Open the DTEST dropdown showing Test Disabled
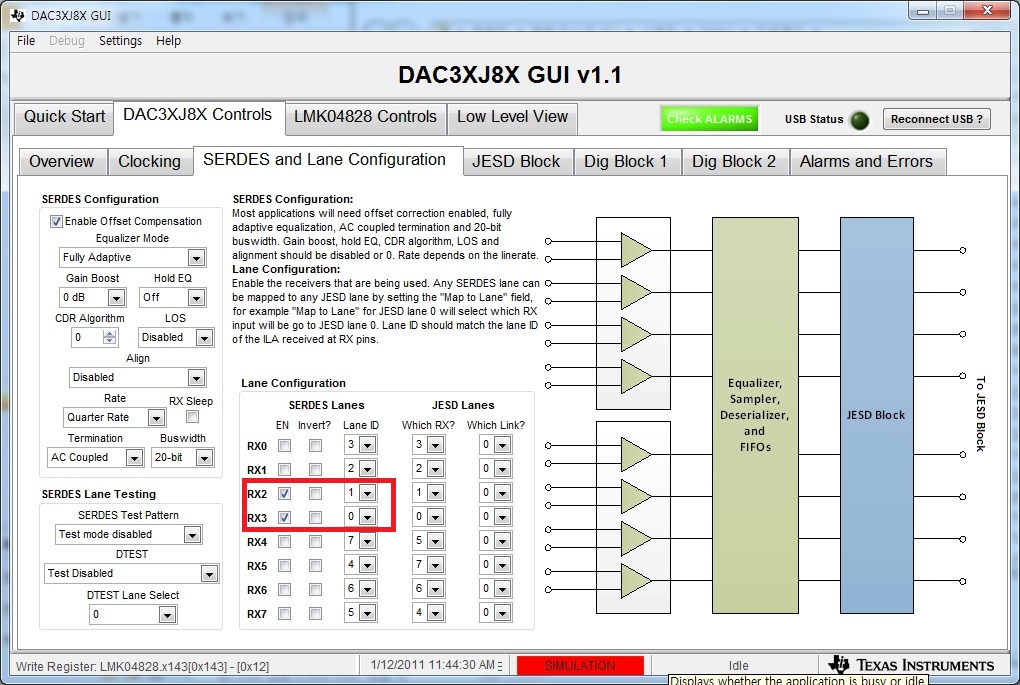 point(209,574)
